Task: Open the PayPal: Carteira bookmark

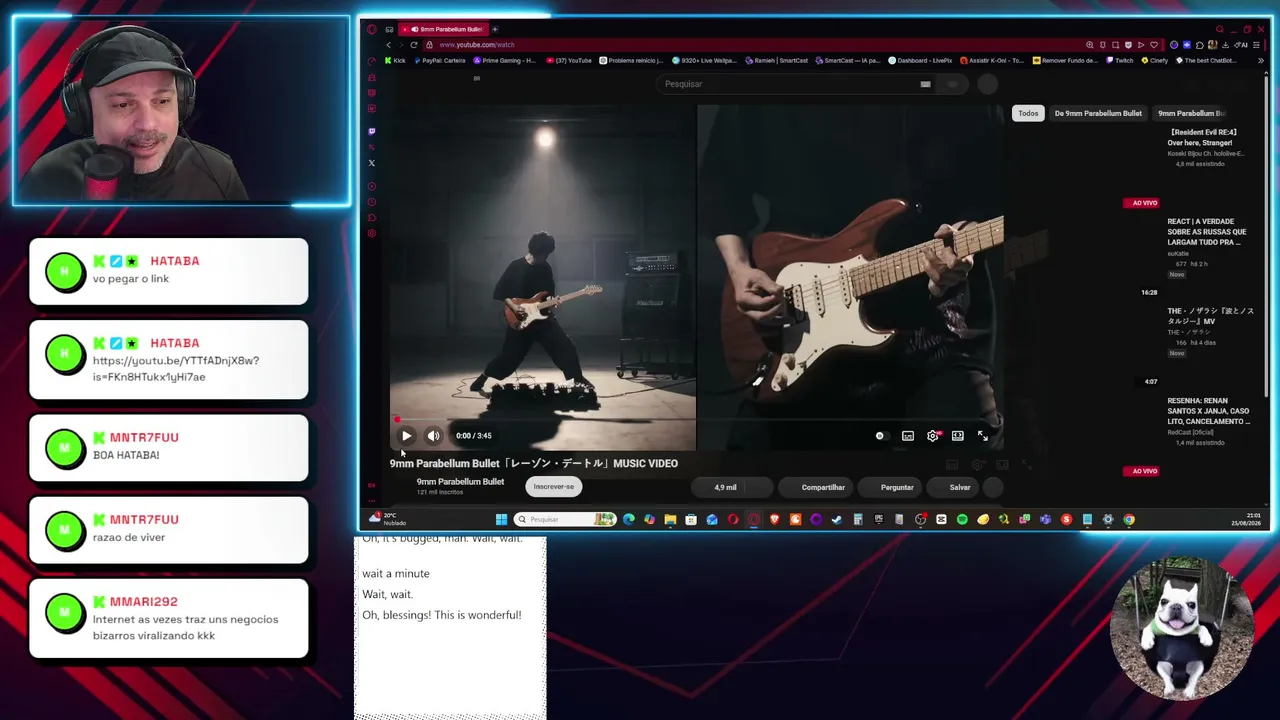Action: click(439, 61)
